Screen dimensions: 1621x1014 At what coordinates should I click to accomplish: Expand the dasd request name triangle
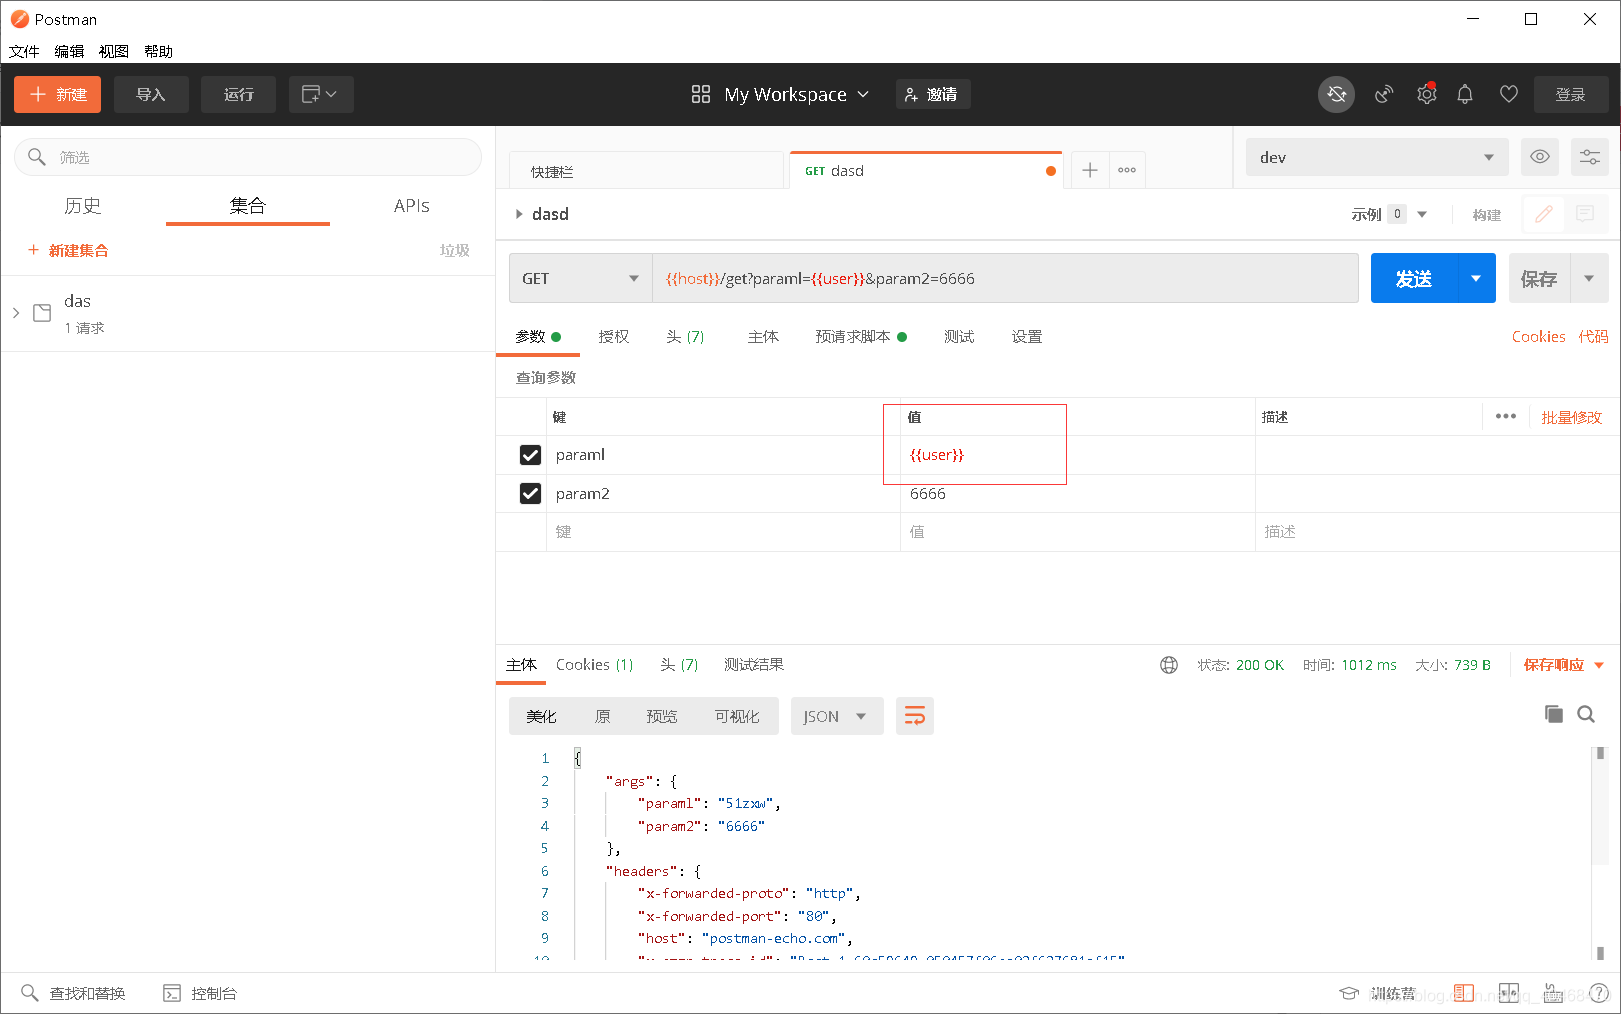click(x=519, y=214)
